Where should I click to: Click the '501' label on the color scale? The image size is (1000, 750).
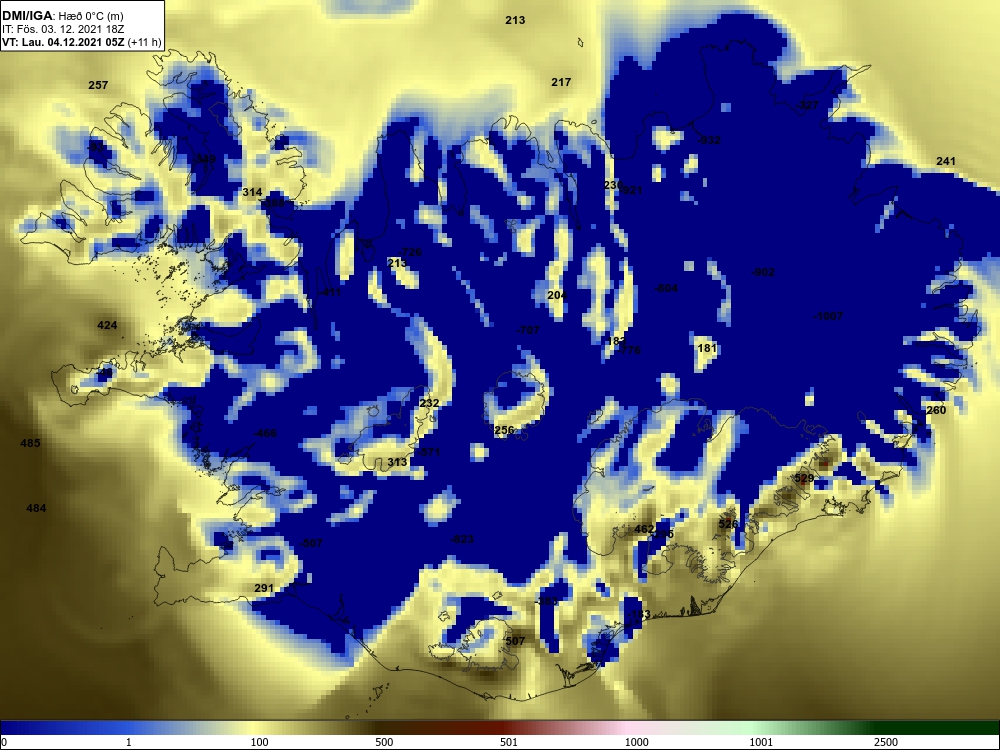(x=508, y=742)
